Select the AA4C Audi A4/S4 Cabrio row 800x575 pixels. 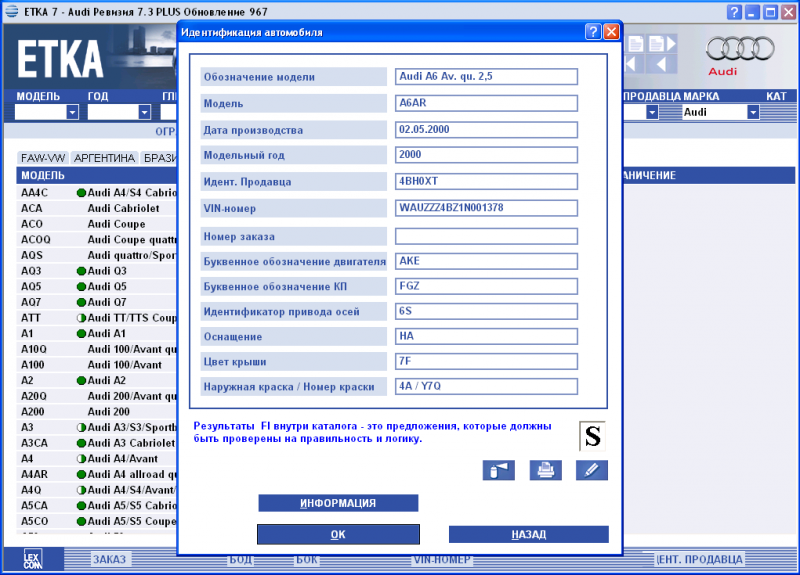tap(97, 193)
